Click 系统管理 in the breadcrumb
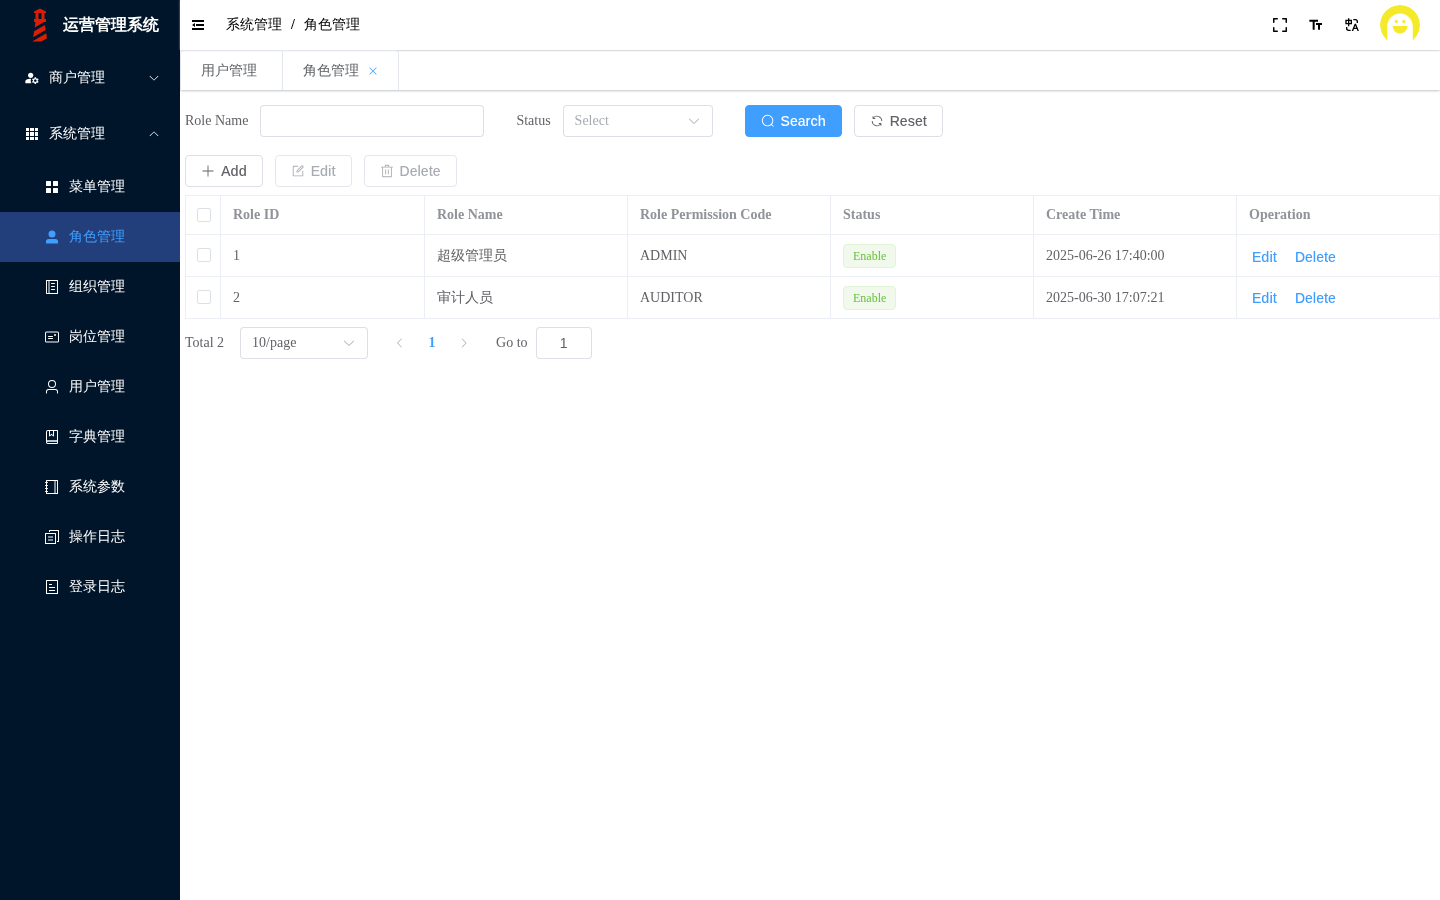 coord(254,25)
